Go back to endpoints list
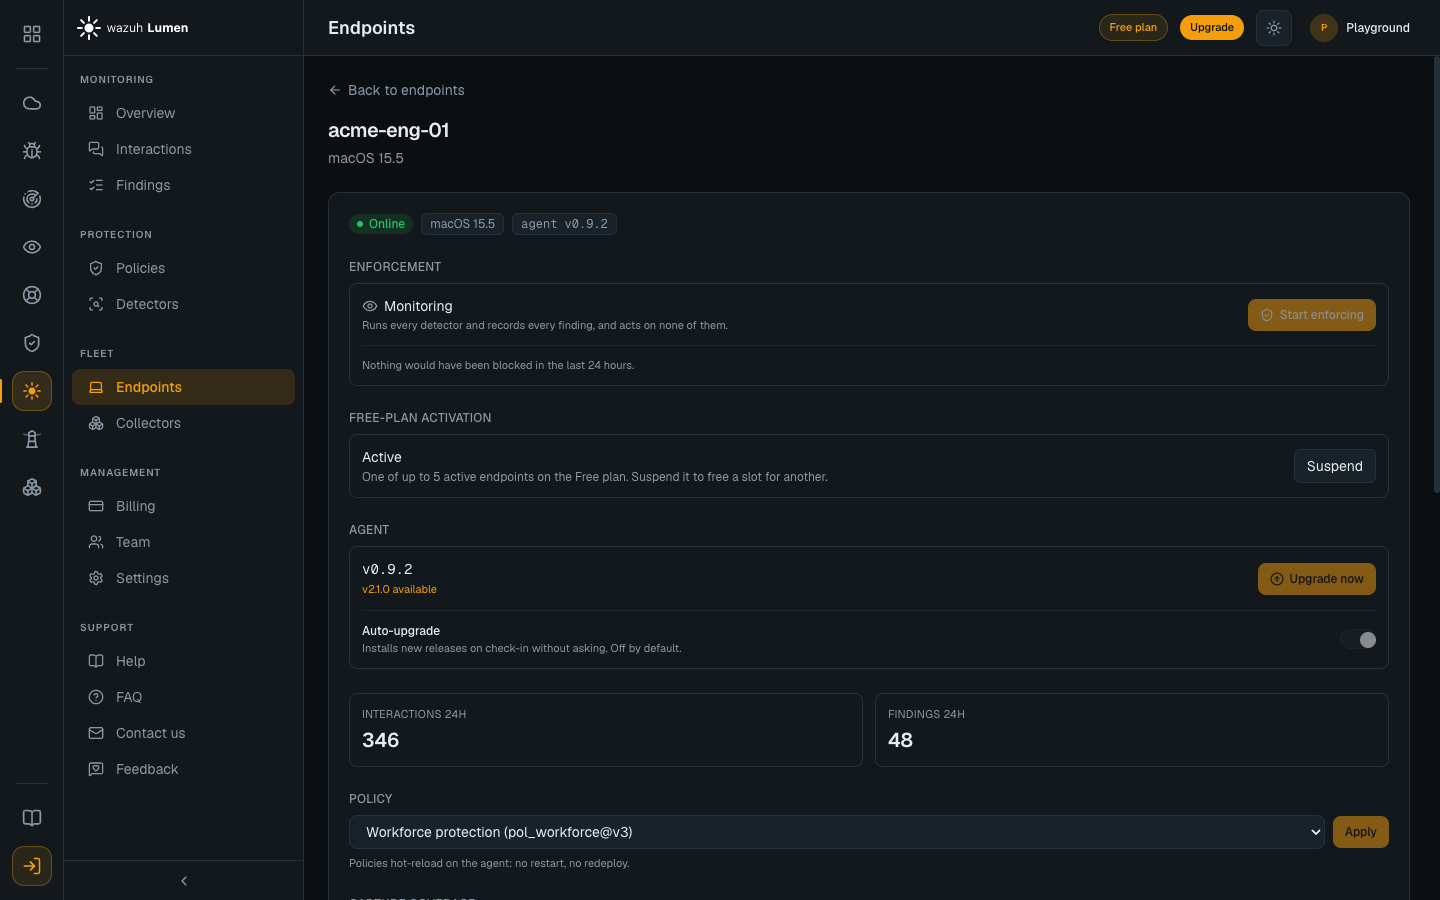This screenshot has height=900, width=1440. pyautogui.click(x=396, y=90)
